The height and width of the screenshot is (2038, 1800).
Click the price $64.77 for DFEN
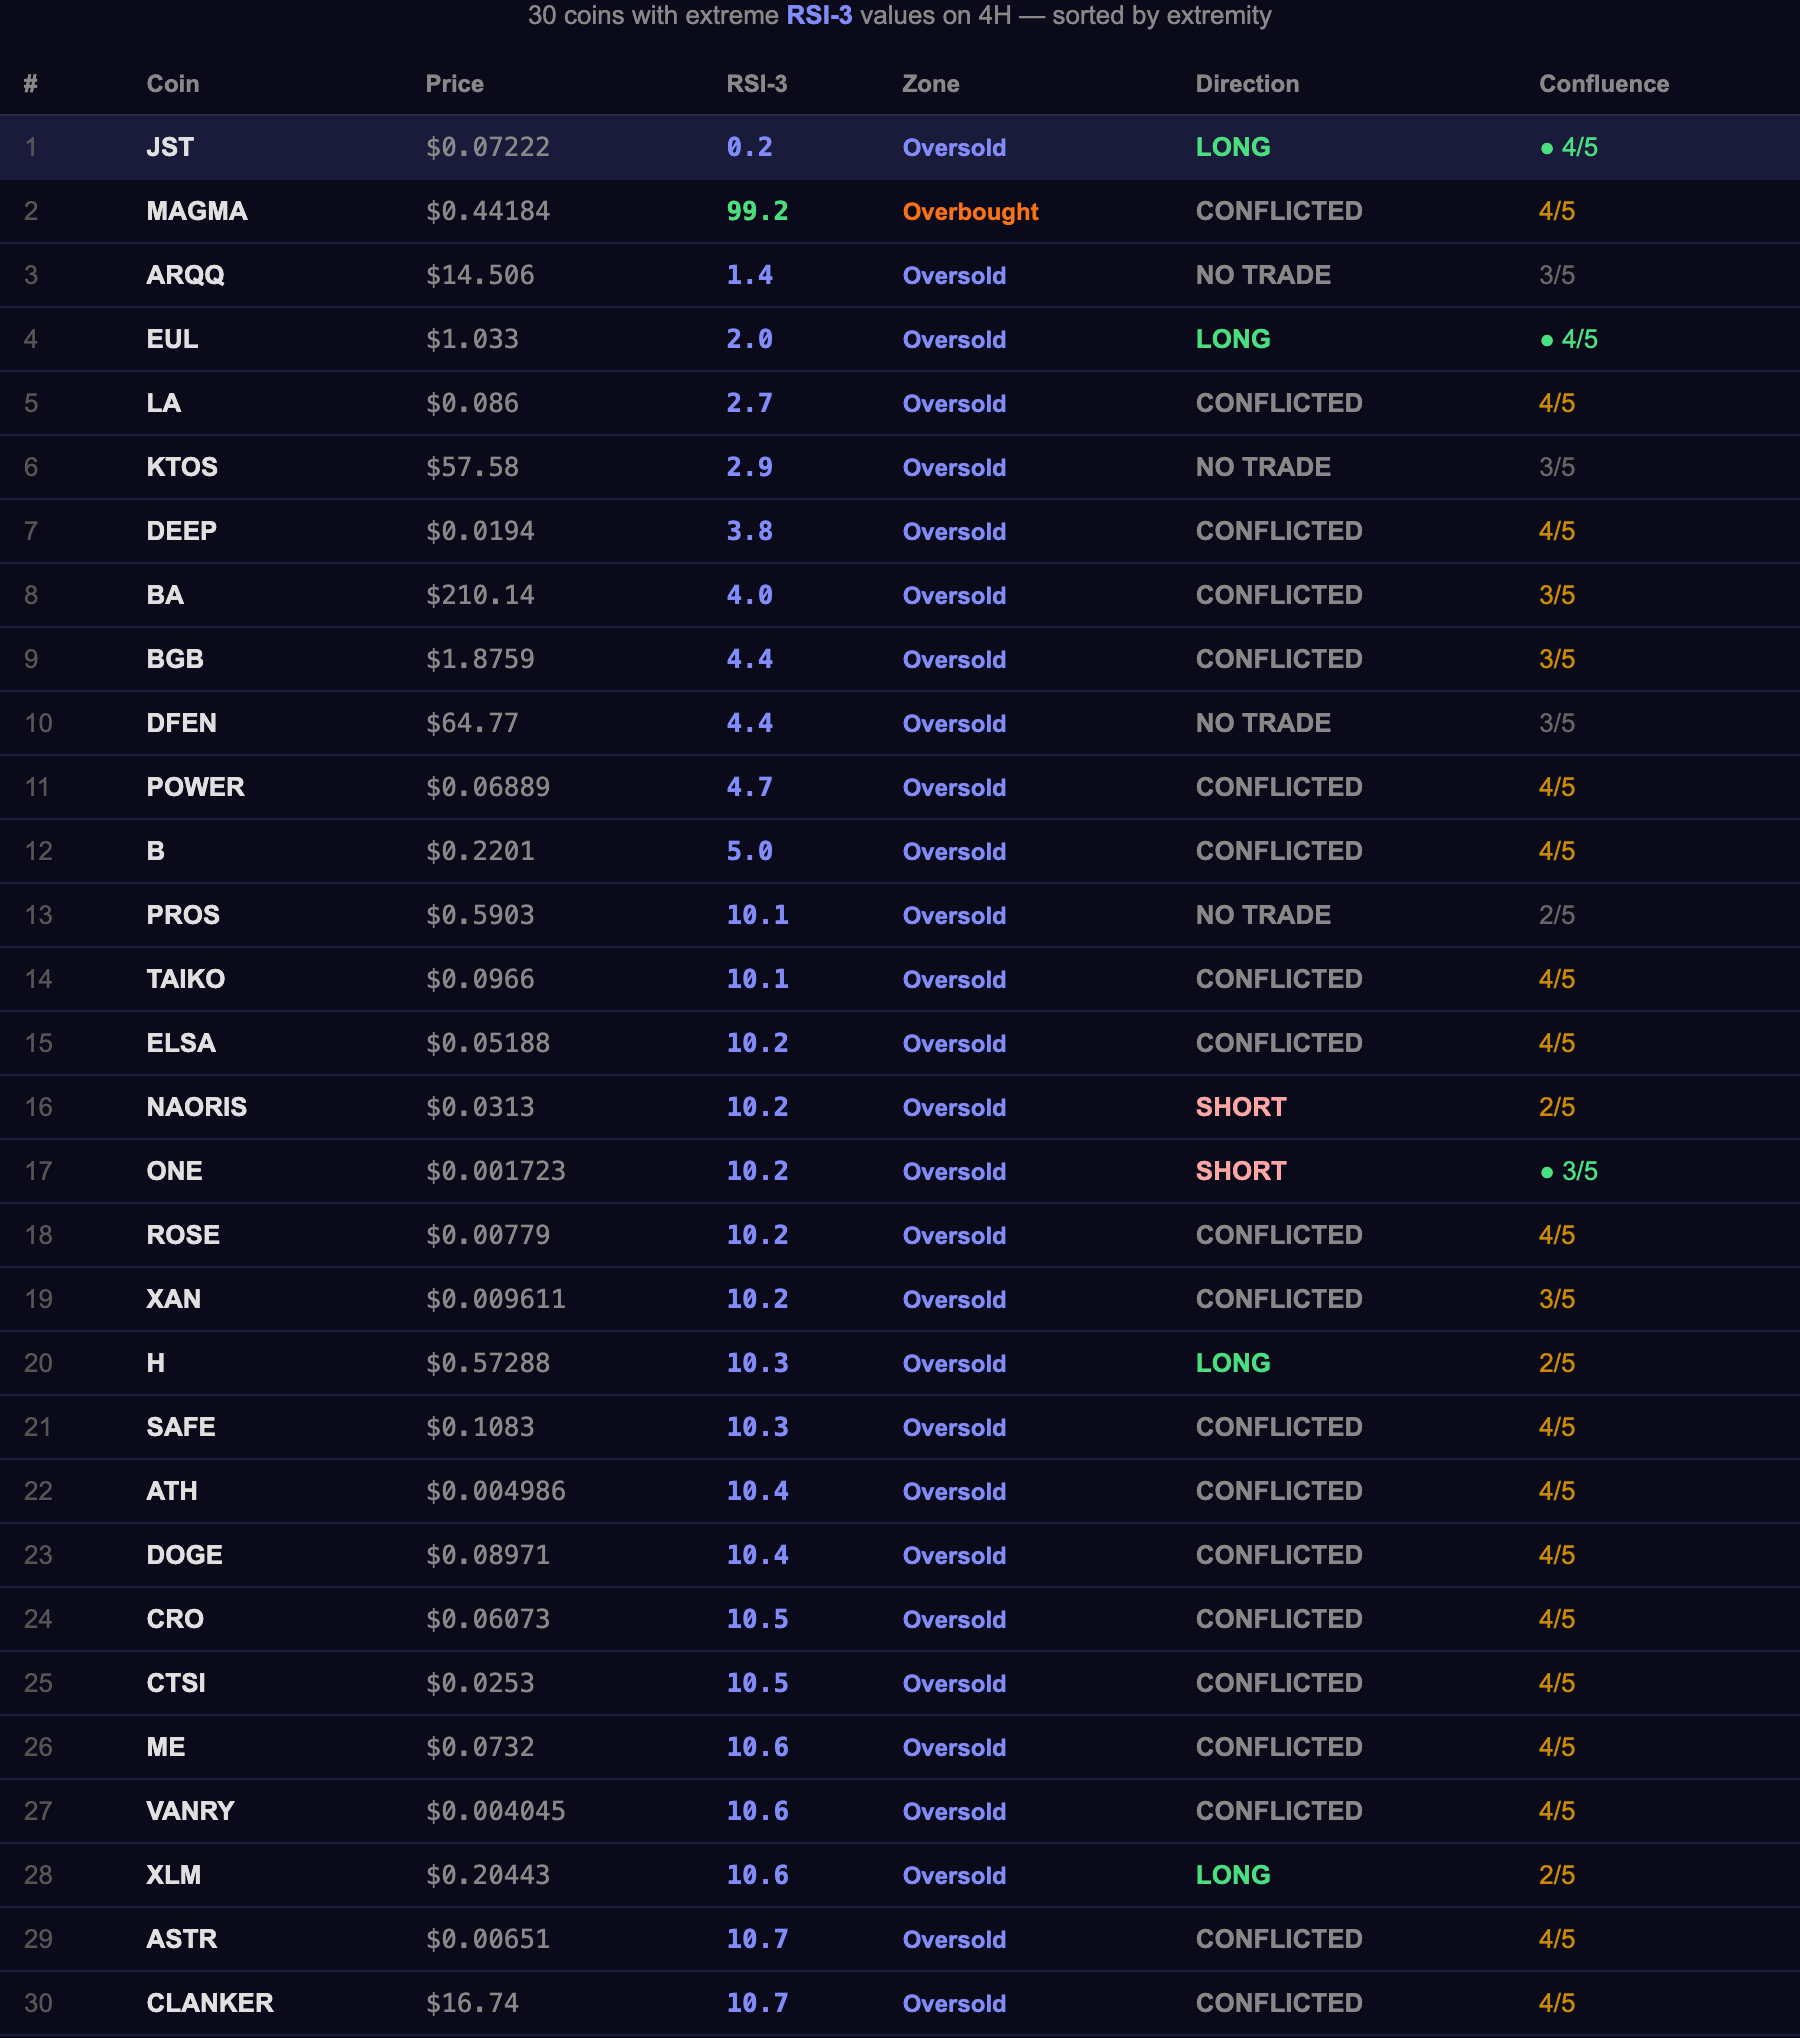[x=472, y=724]
